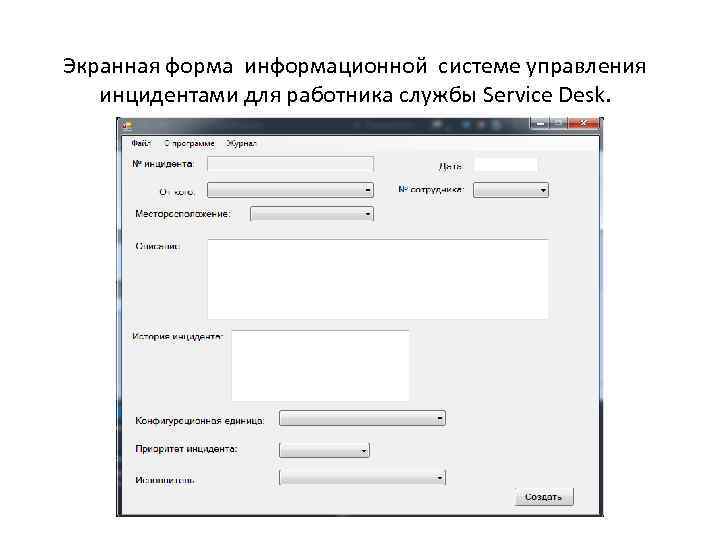Open the Месторасположение dropdown
720x540 pixels.
tap(311, 213)
